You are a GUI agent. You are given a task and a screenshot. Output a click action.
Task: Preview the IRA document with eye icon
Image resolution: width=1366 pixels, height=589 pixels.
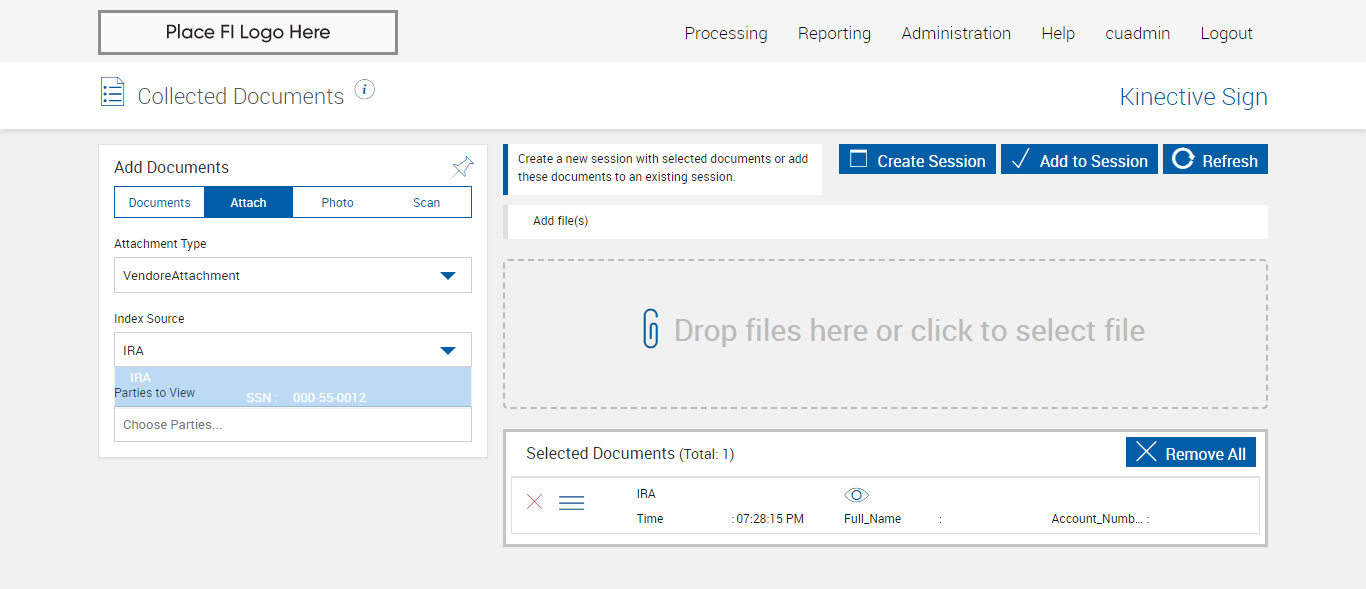(x=856, y=495)
